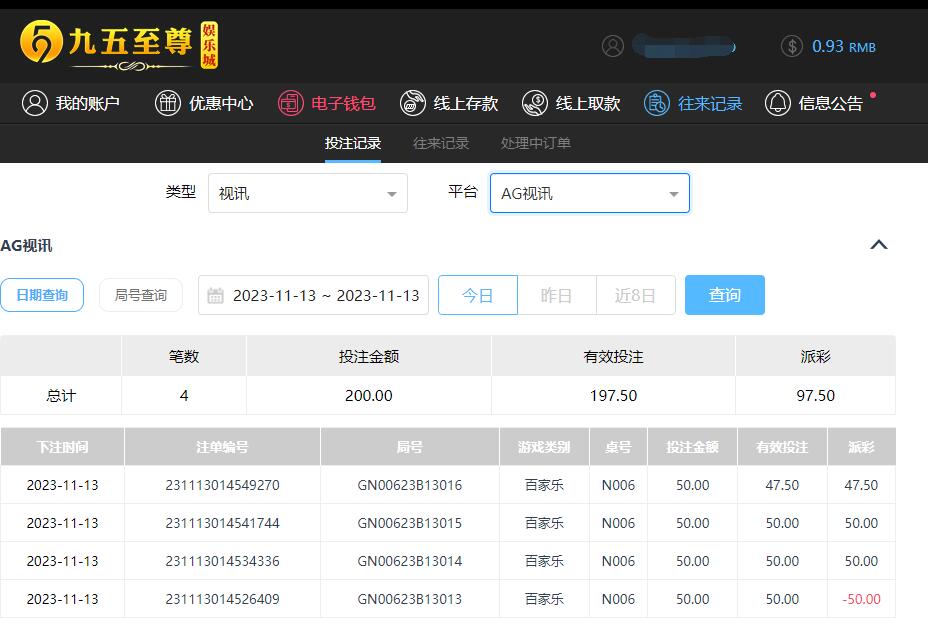Open 信息公告 bell icon

coord(778,103)
